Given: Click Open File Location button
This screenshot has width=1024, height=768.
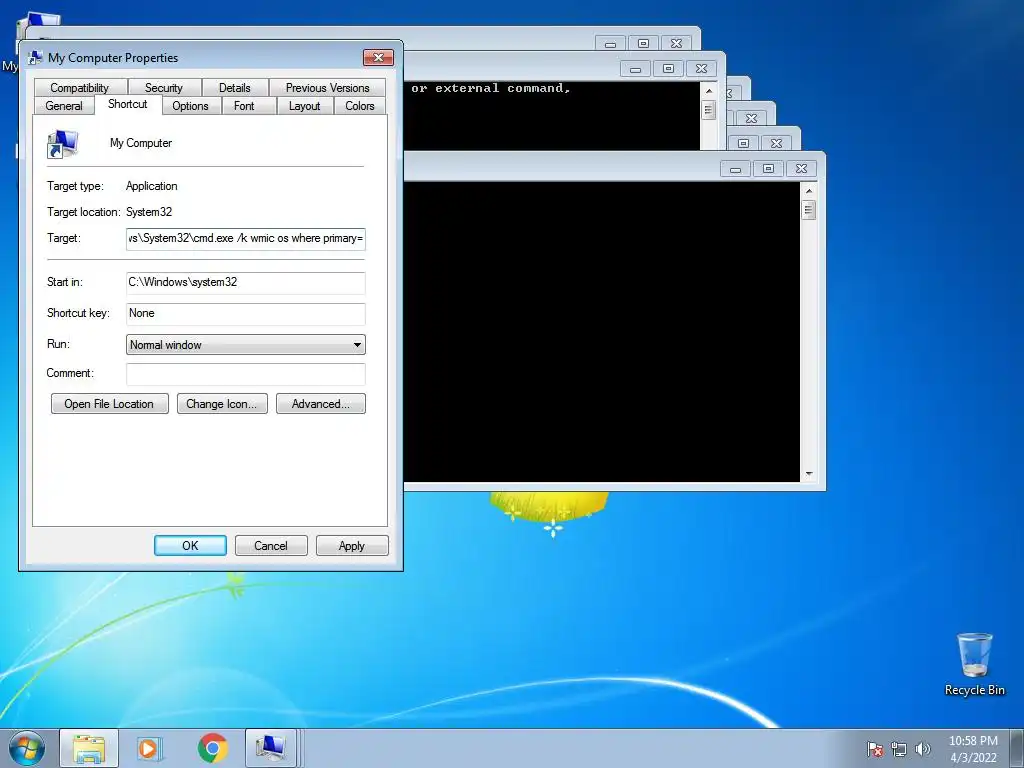Looking at the screenshot, I should 109,404.
